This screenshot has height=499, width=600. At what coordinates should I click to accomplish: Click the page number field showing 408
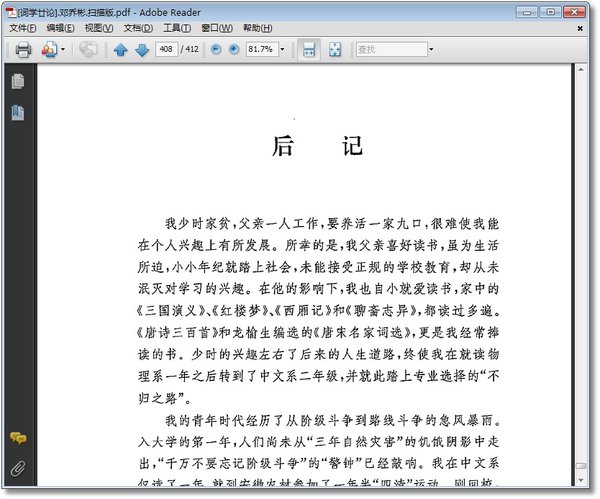166,49
